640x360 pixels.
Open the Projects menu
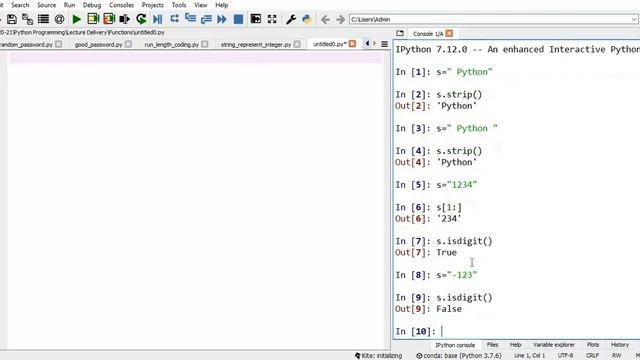(153, 5)
